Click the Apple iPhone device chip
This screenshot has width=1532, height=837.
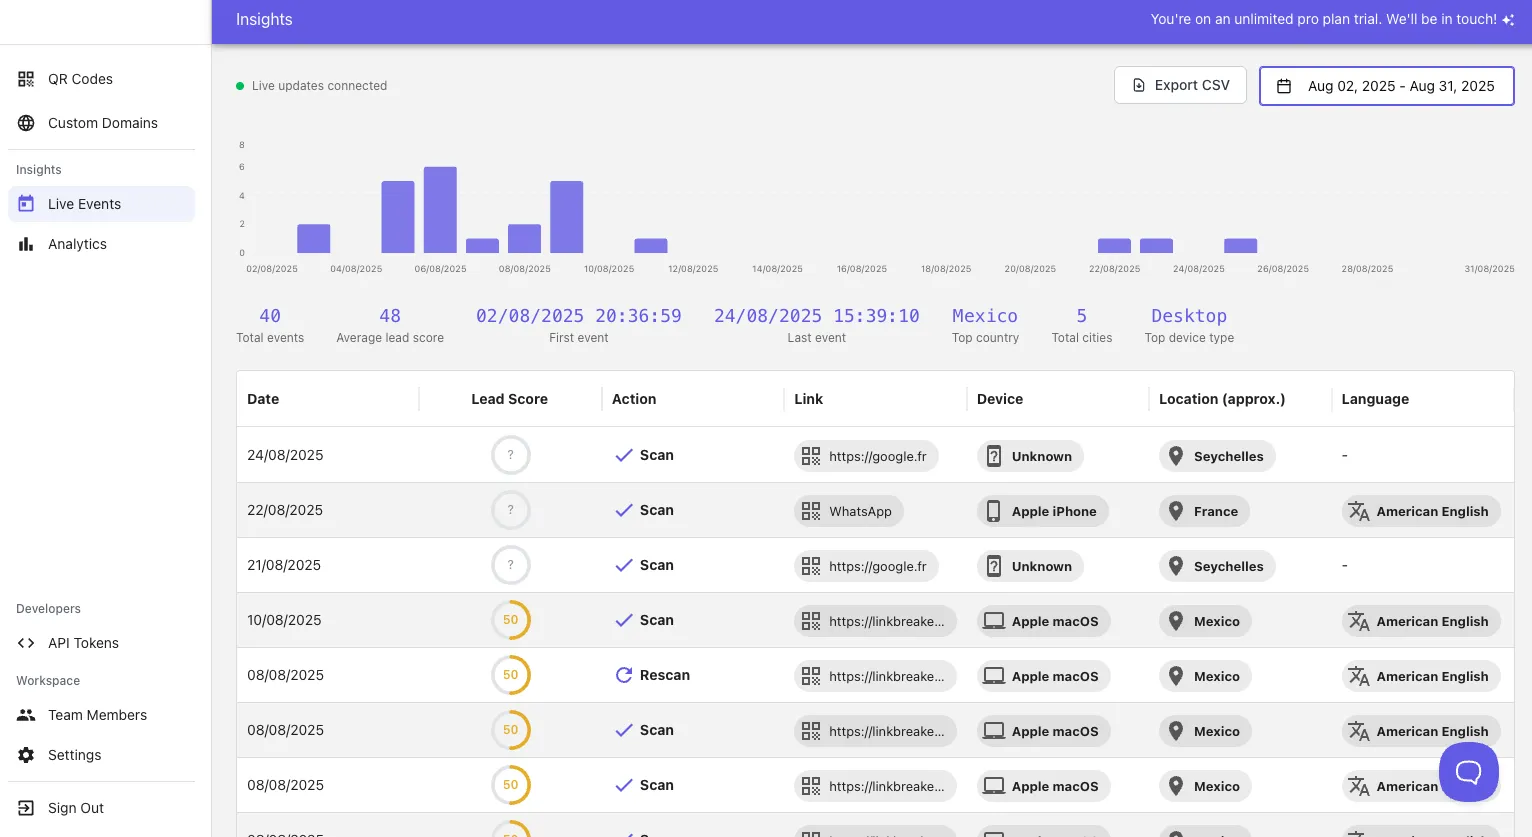pyautogui.click(x=1043, y=511)
